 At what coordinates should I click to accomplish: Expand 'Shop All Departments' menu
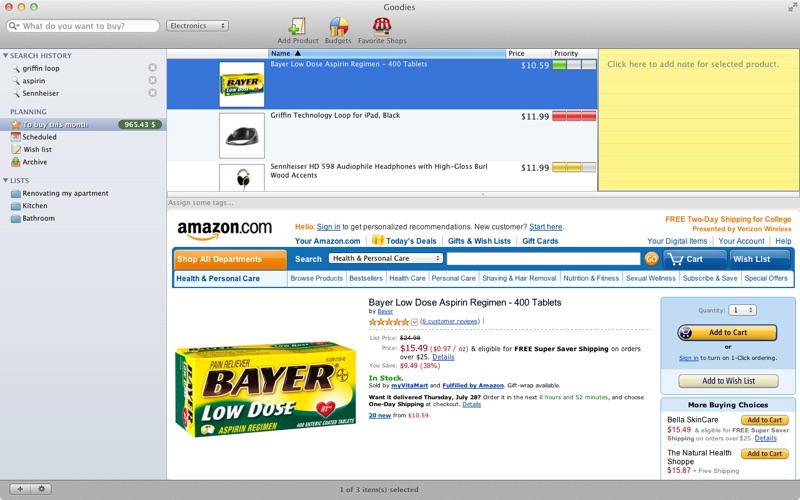[x=230, y=259]
